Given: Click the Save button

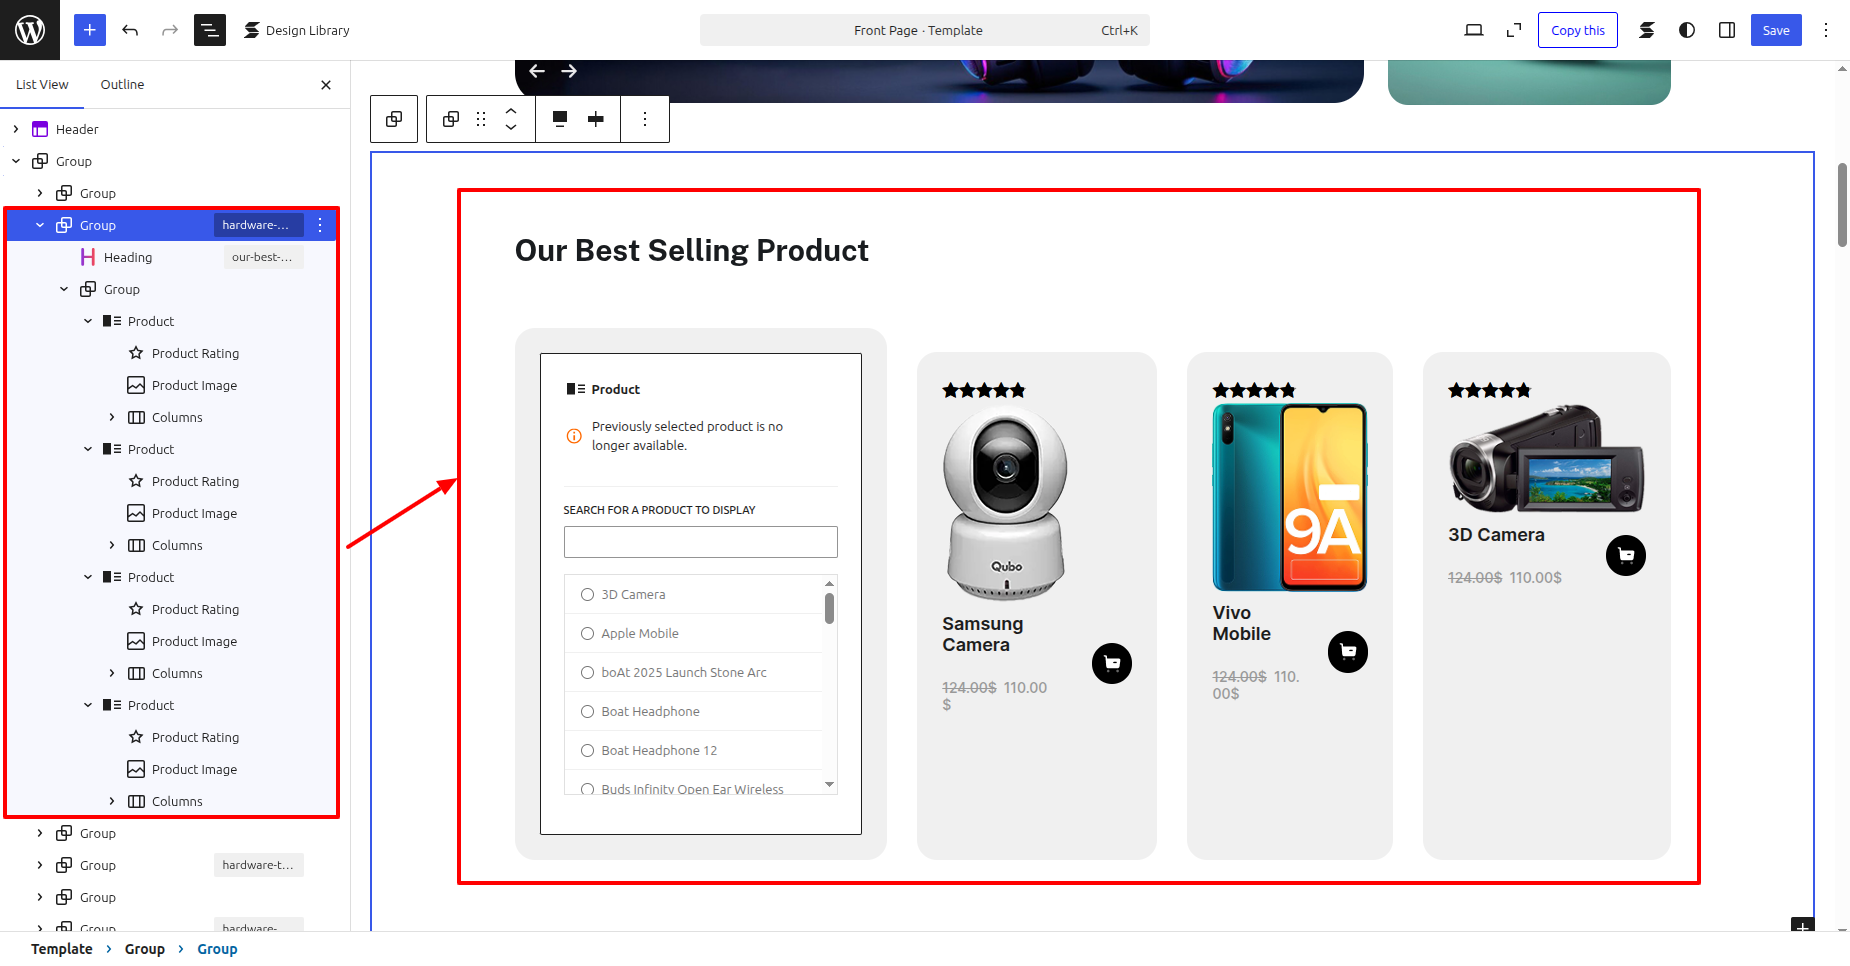Looking at the screenshot, I should tap(1776, 30).
